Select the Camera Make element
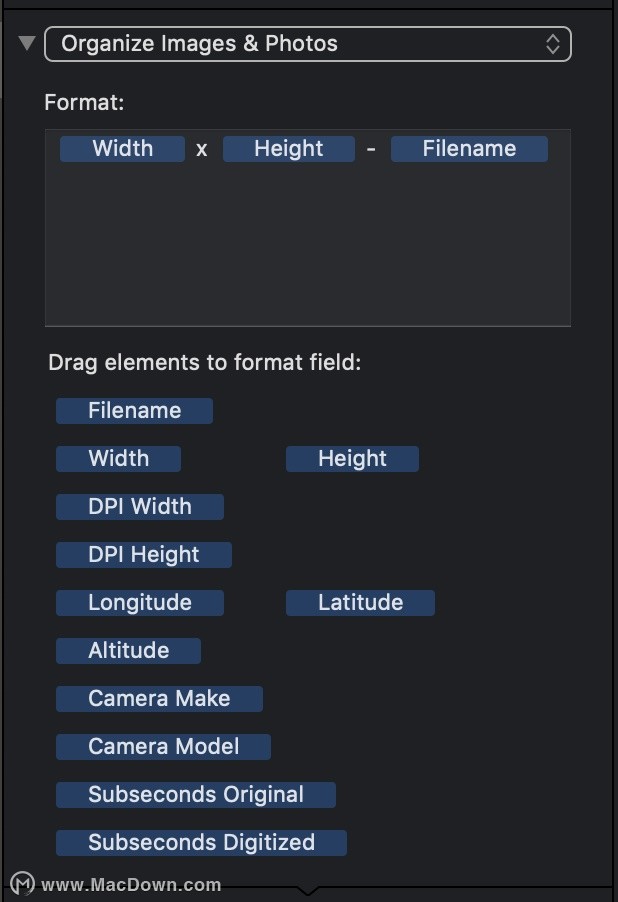This screenshot has height=902, width=618. pos(159,699)
